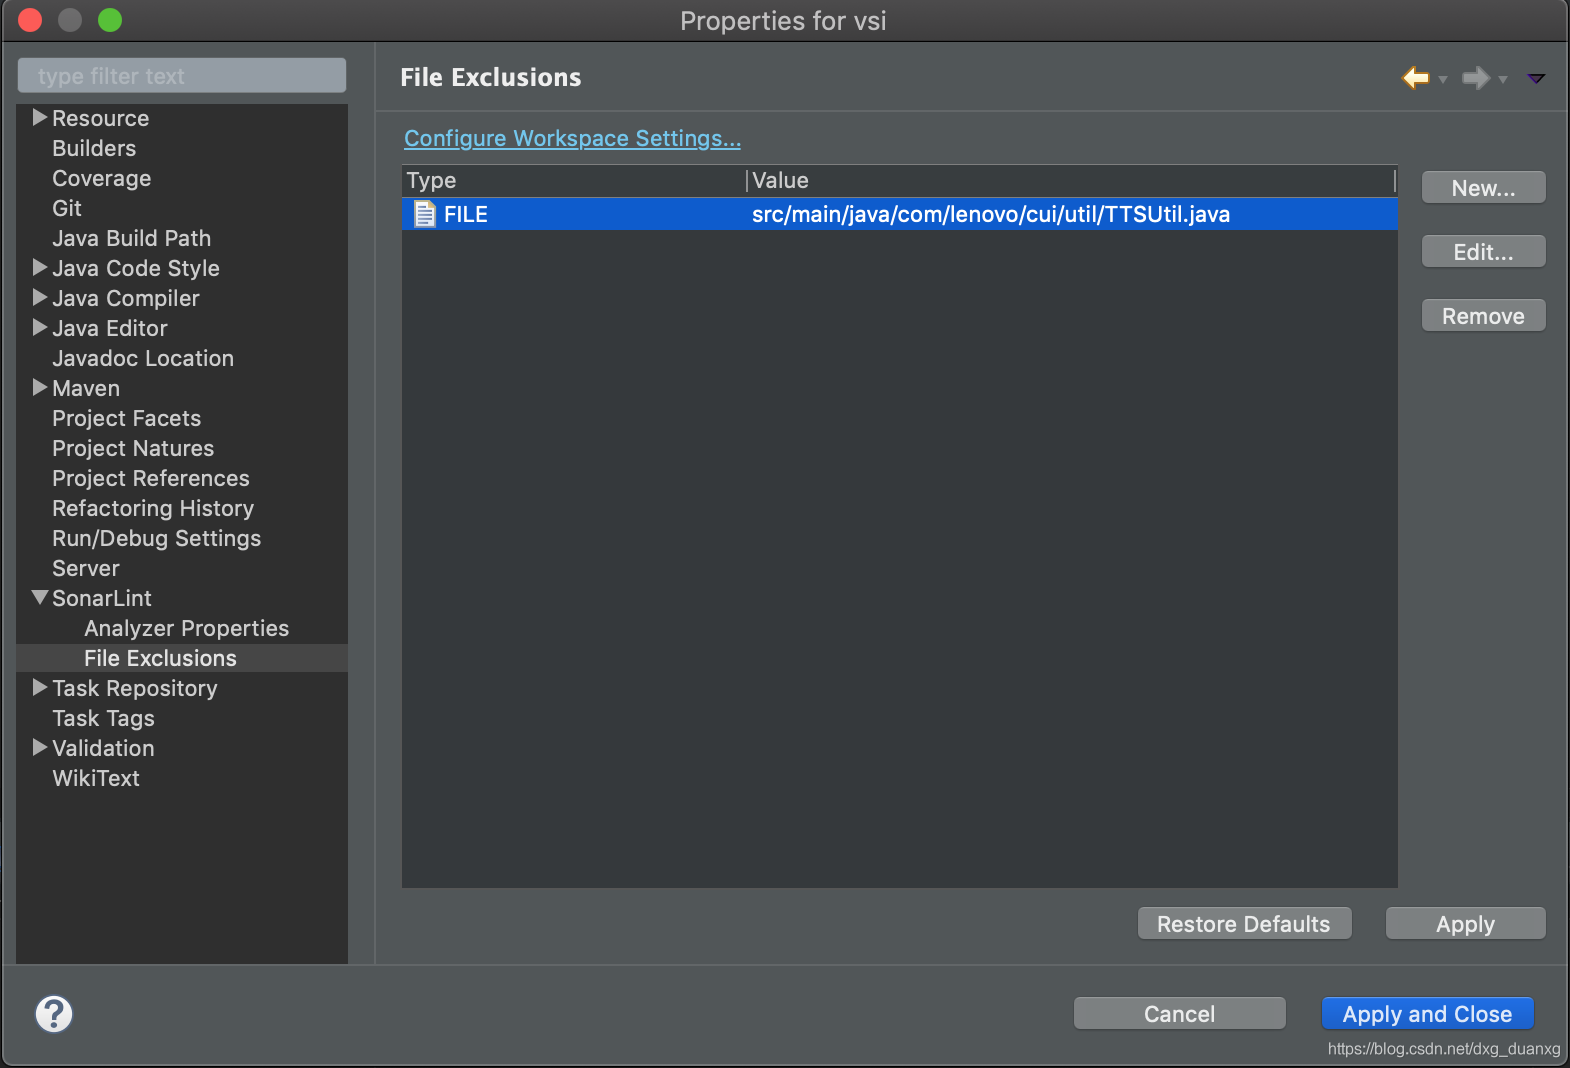1570x1068 pixels.
Task: Open Git properties page
Action: point(67,208)
